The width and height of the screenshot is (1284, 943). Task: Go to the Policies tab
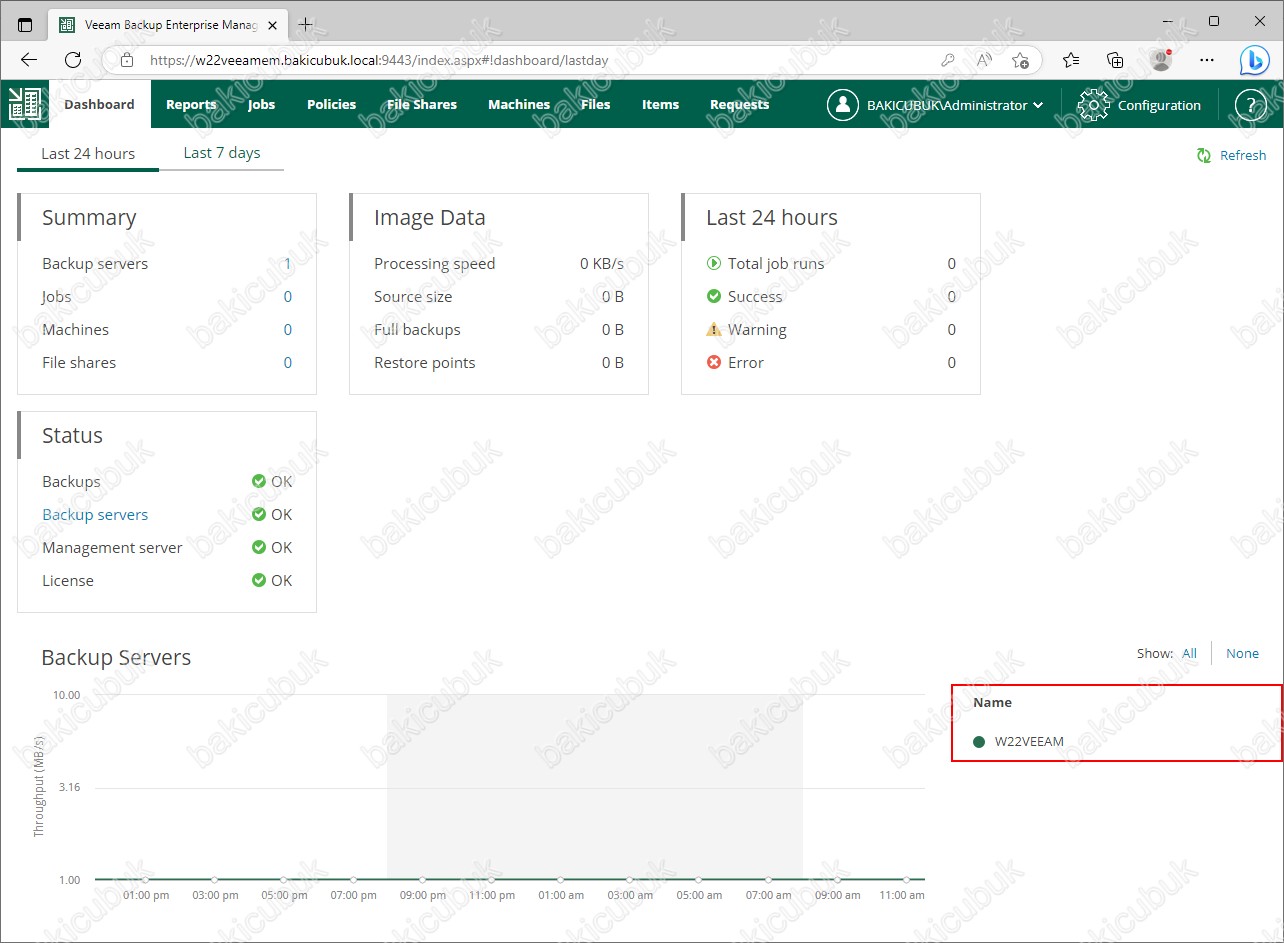click(331, 104)
